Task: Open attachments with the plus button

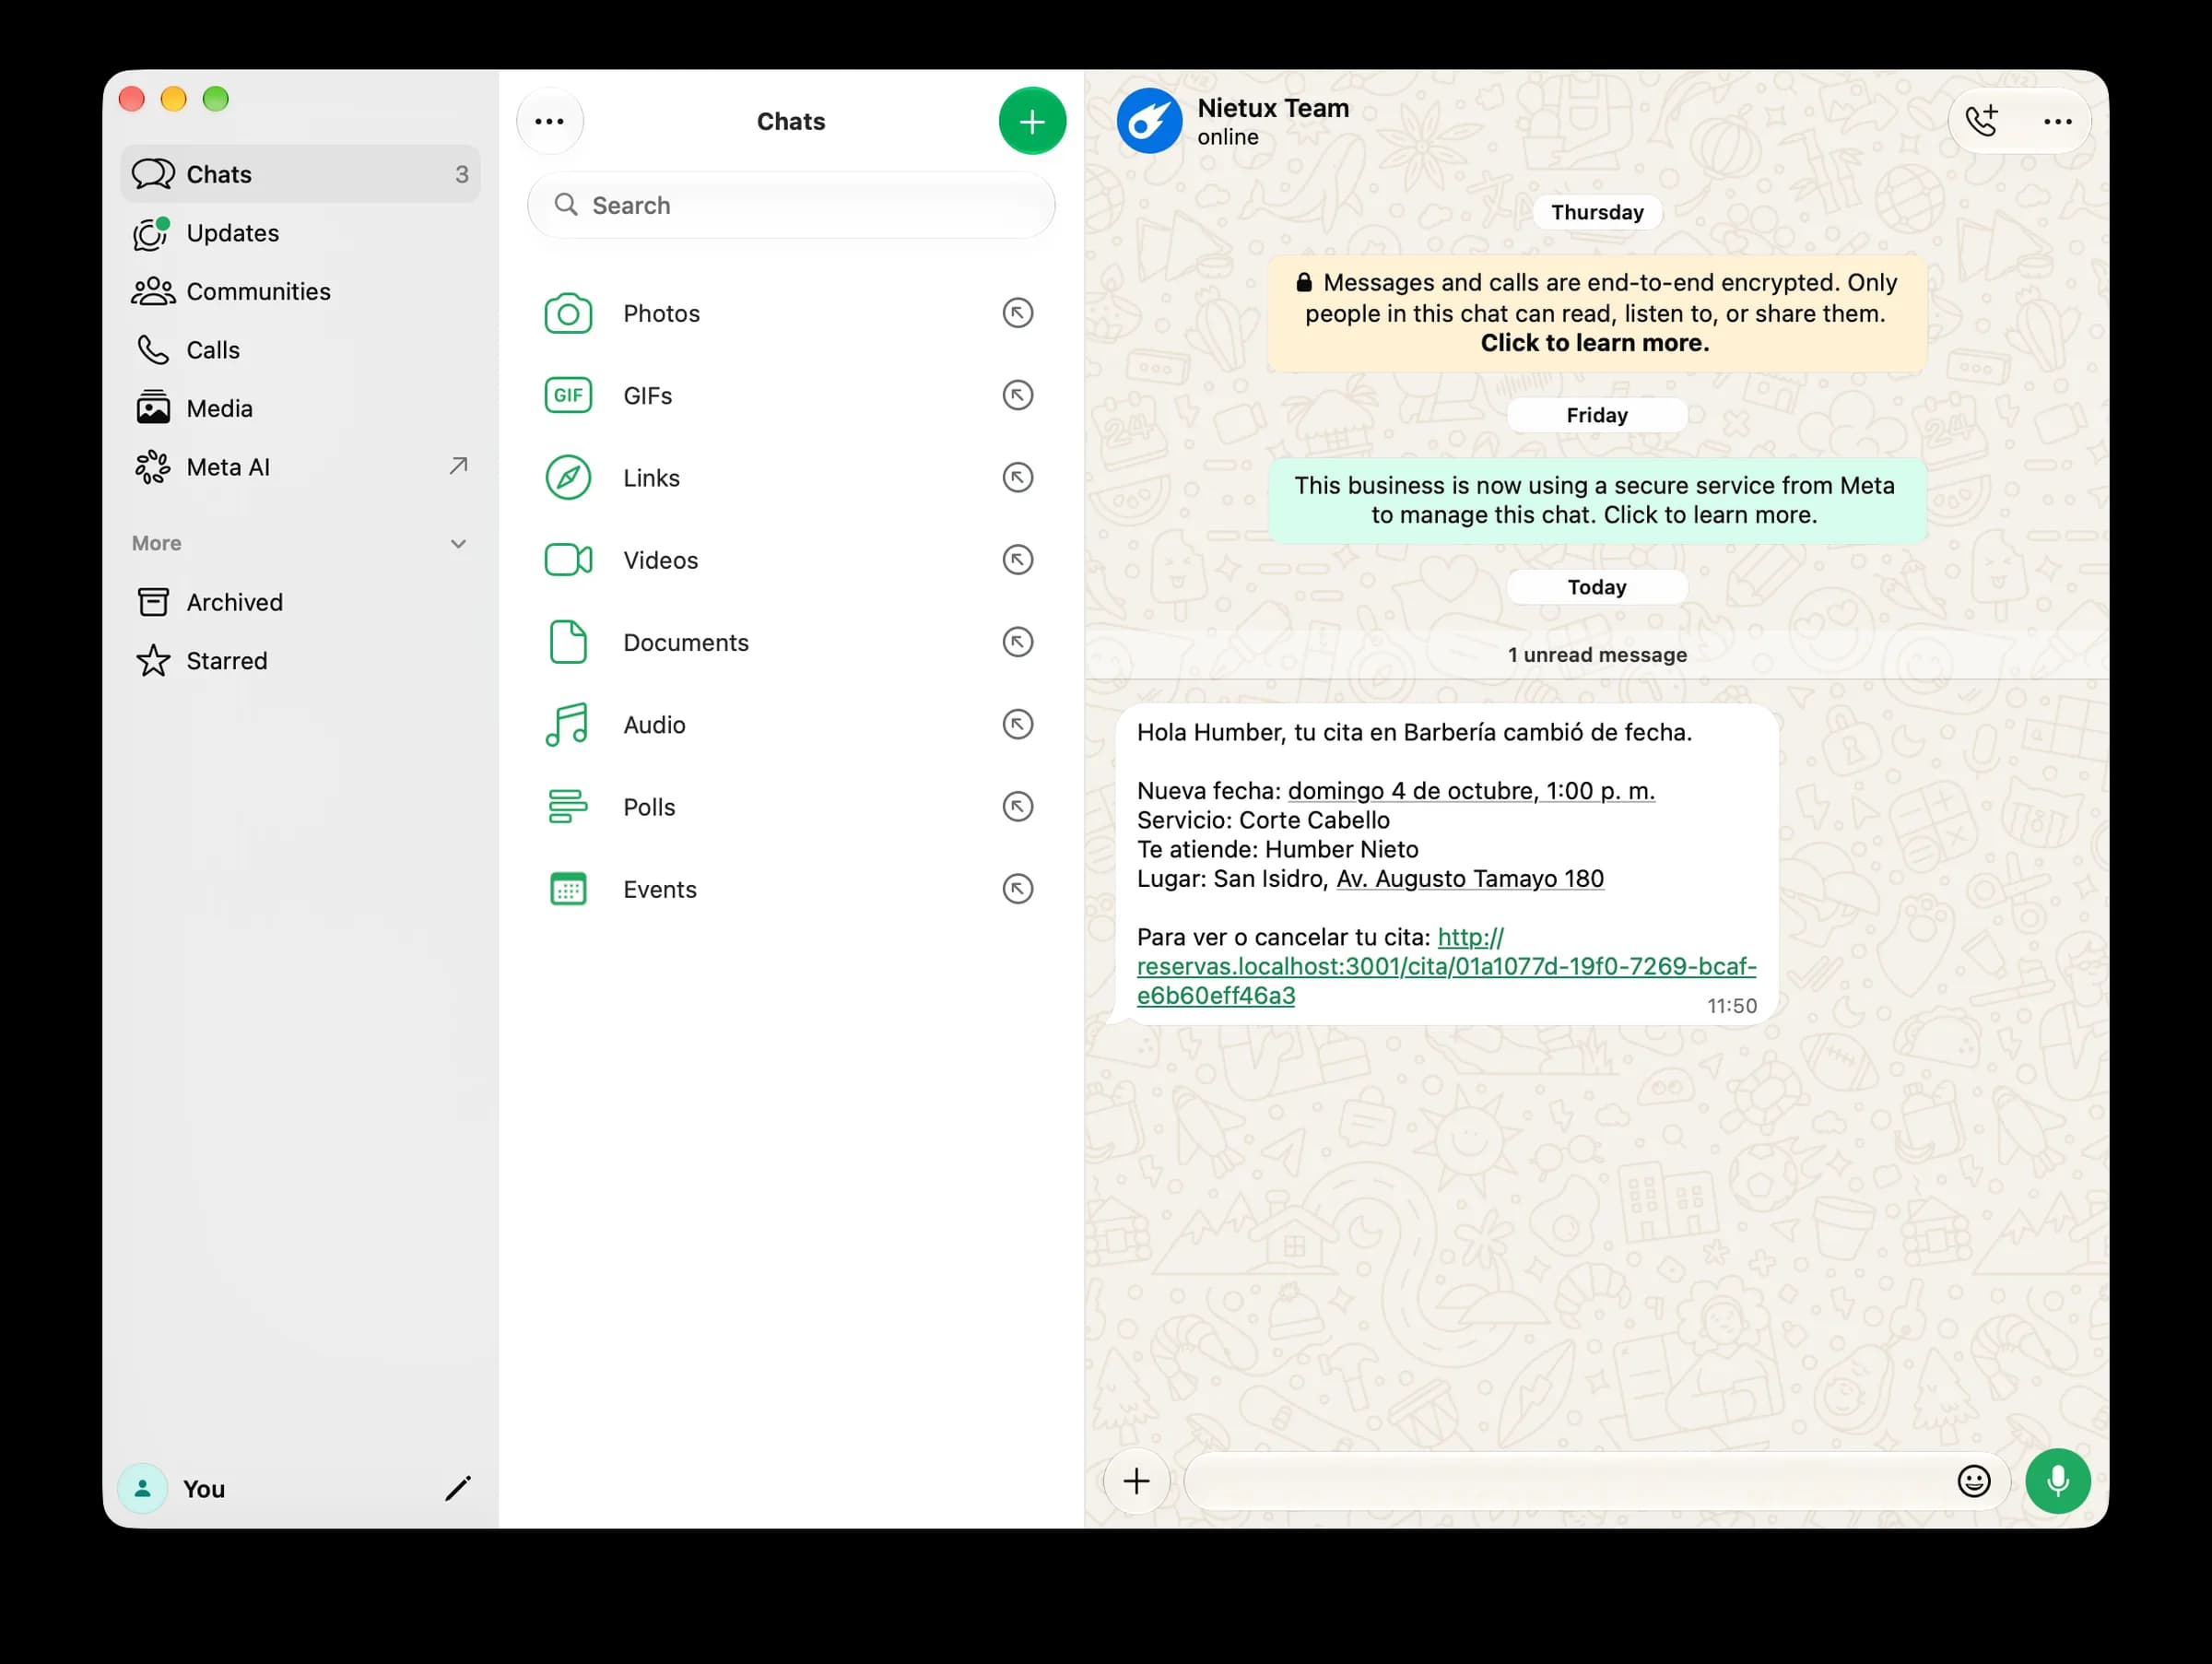Action: coord(1136,1482)
